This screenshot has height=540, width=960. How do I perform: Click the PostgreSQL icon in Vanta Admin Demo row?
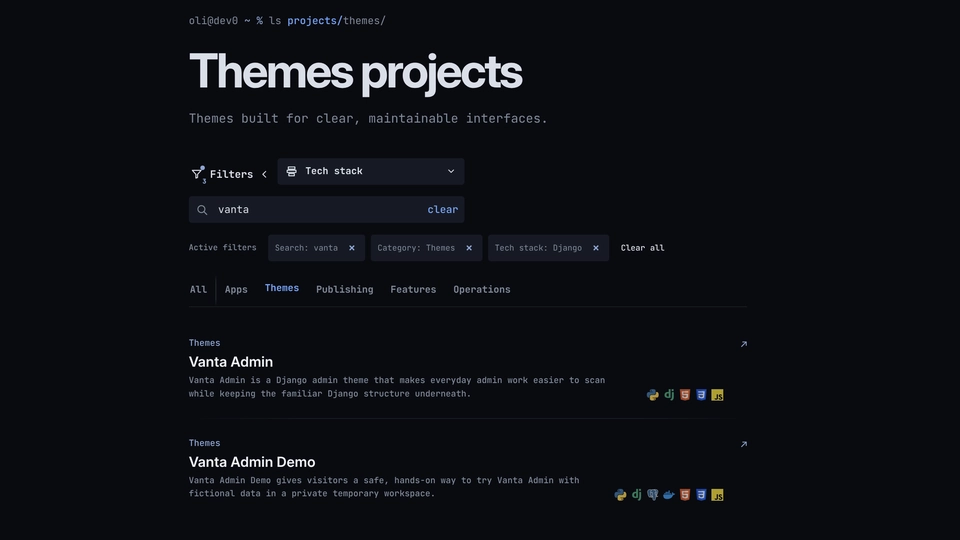click(653, 495)
